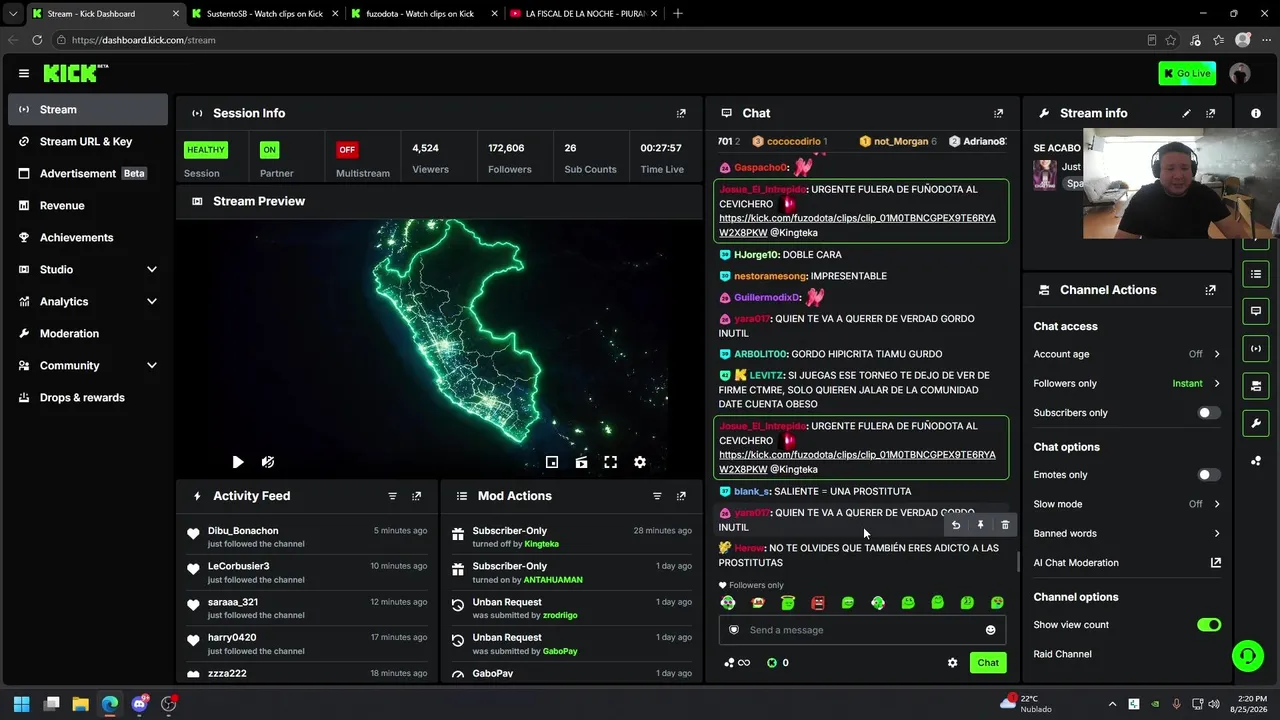Open File Explorer from the taskbar
The height and width of the screenshot is (720, 1280).
point(81,704)
